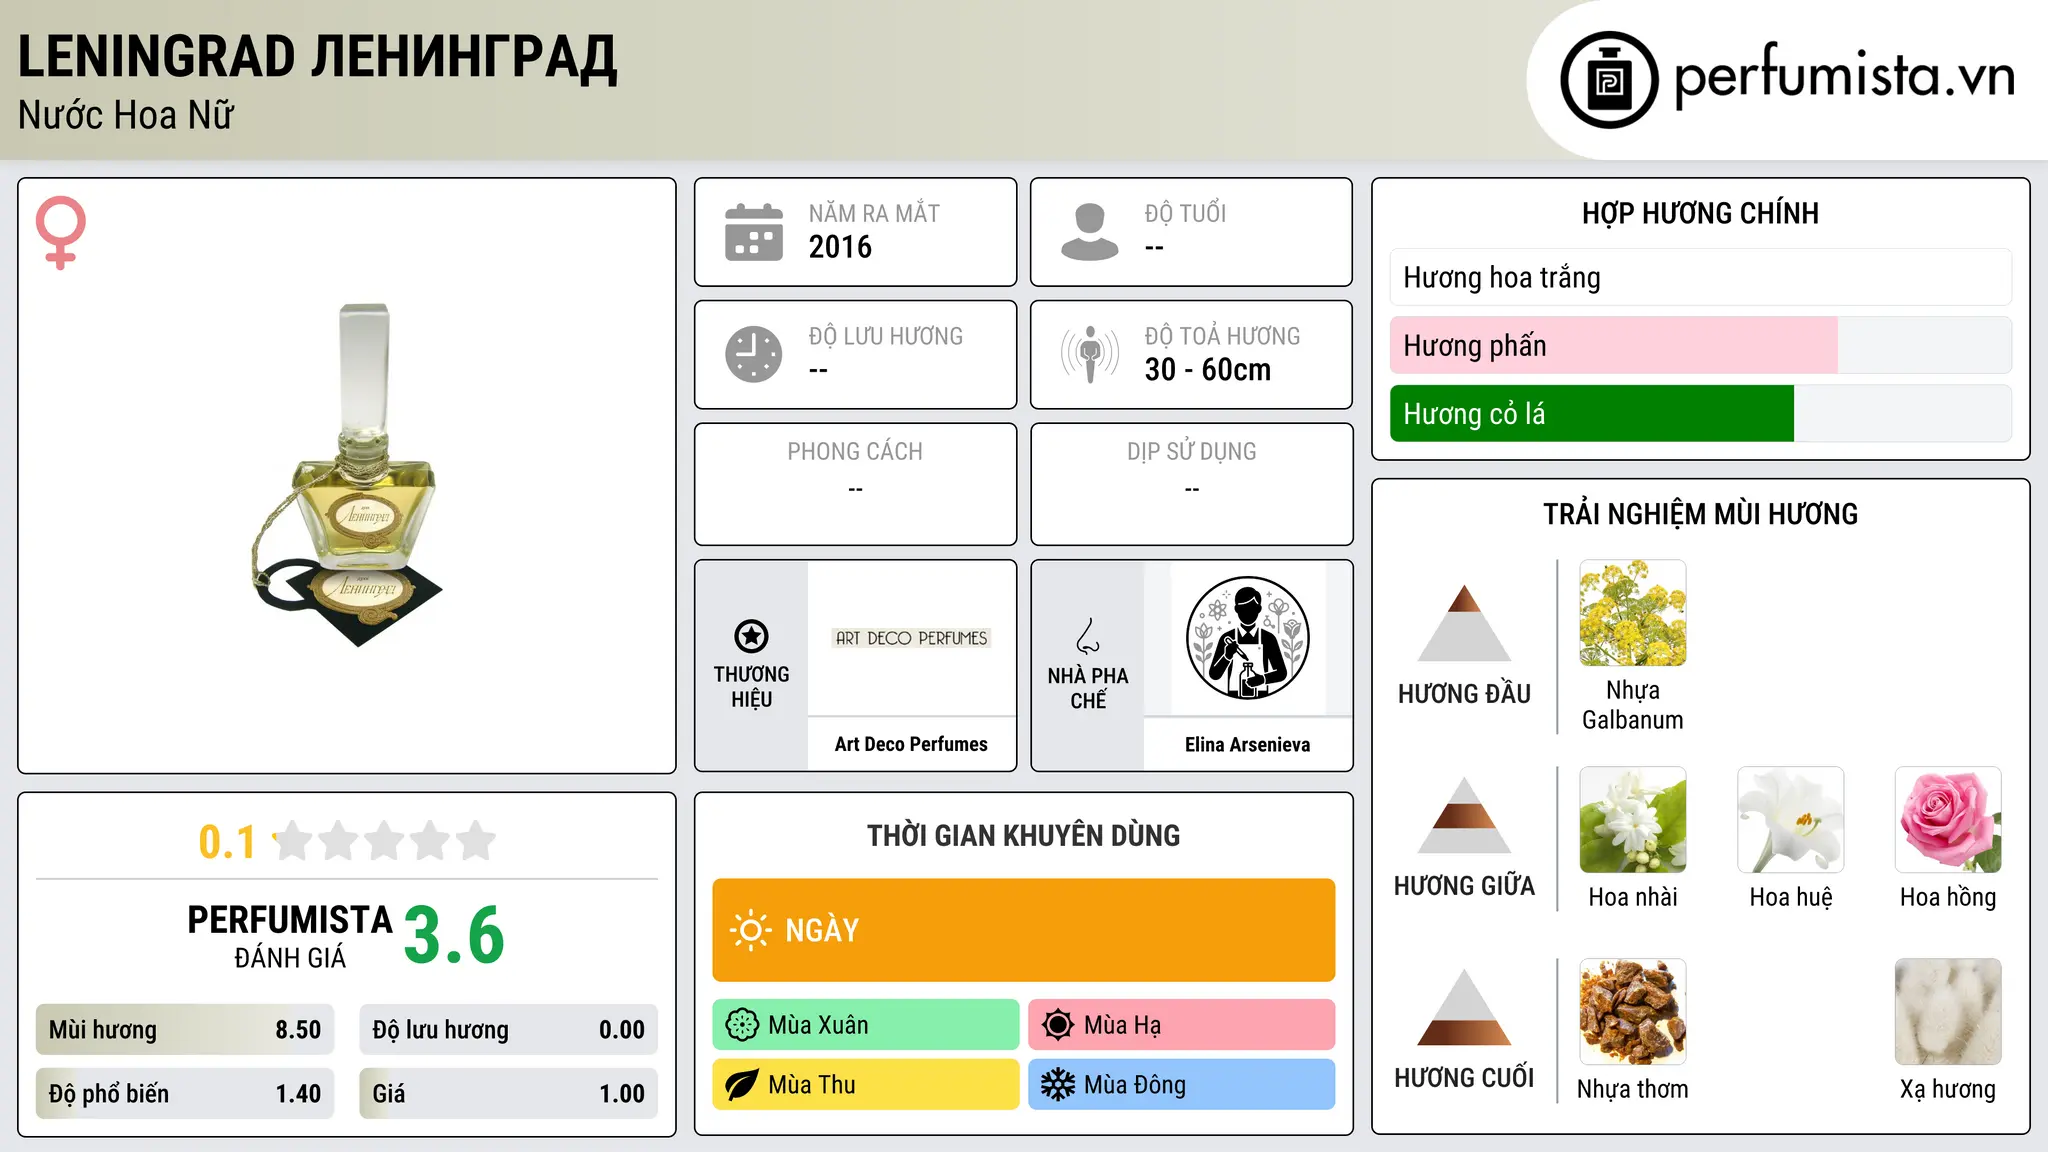Select the Hoa huệ note image
Screen dimensions: 2048x1152
click(x=1791, y=820)
